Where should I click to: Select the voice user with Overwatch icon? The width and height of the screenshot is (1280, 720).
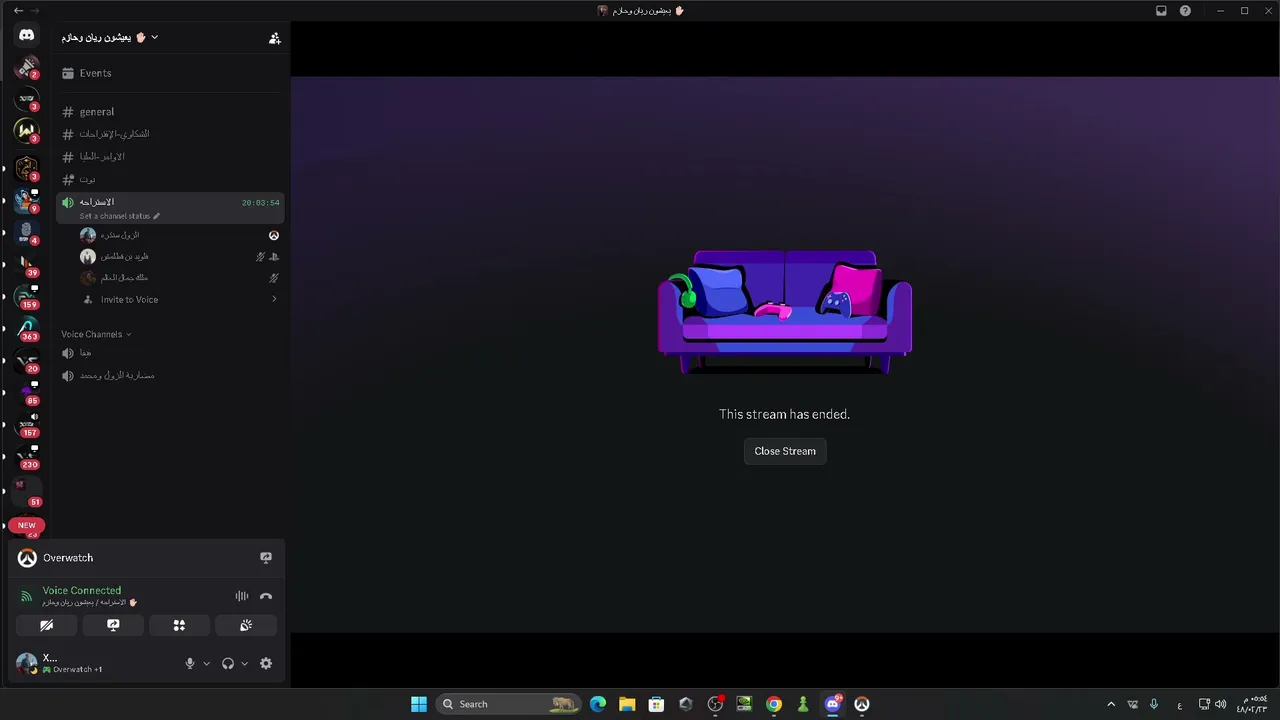point(179,235)
